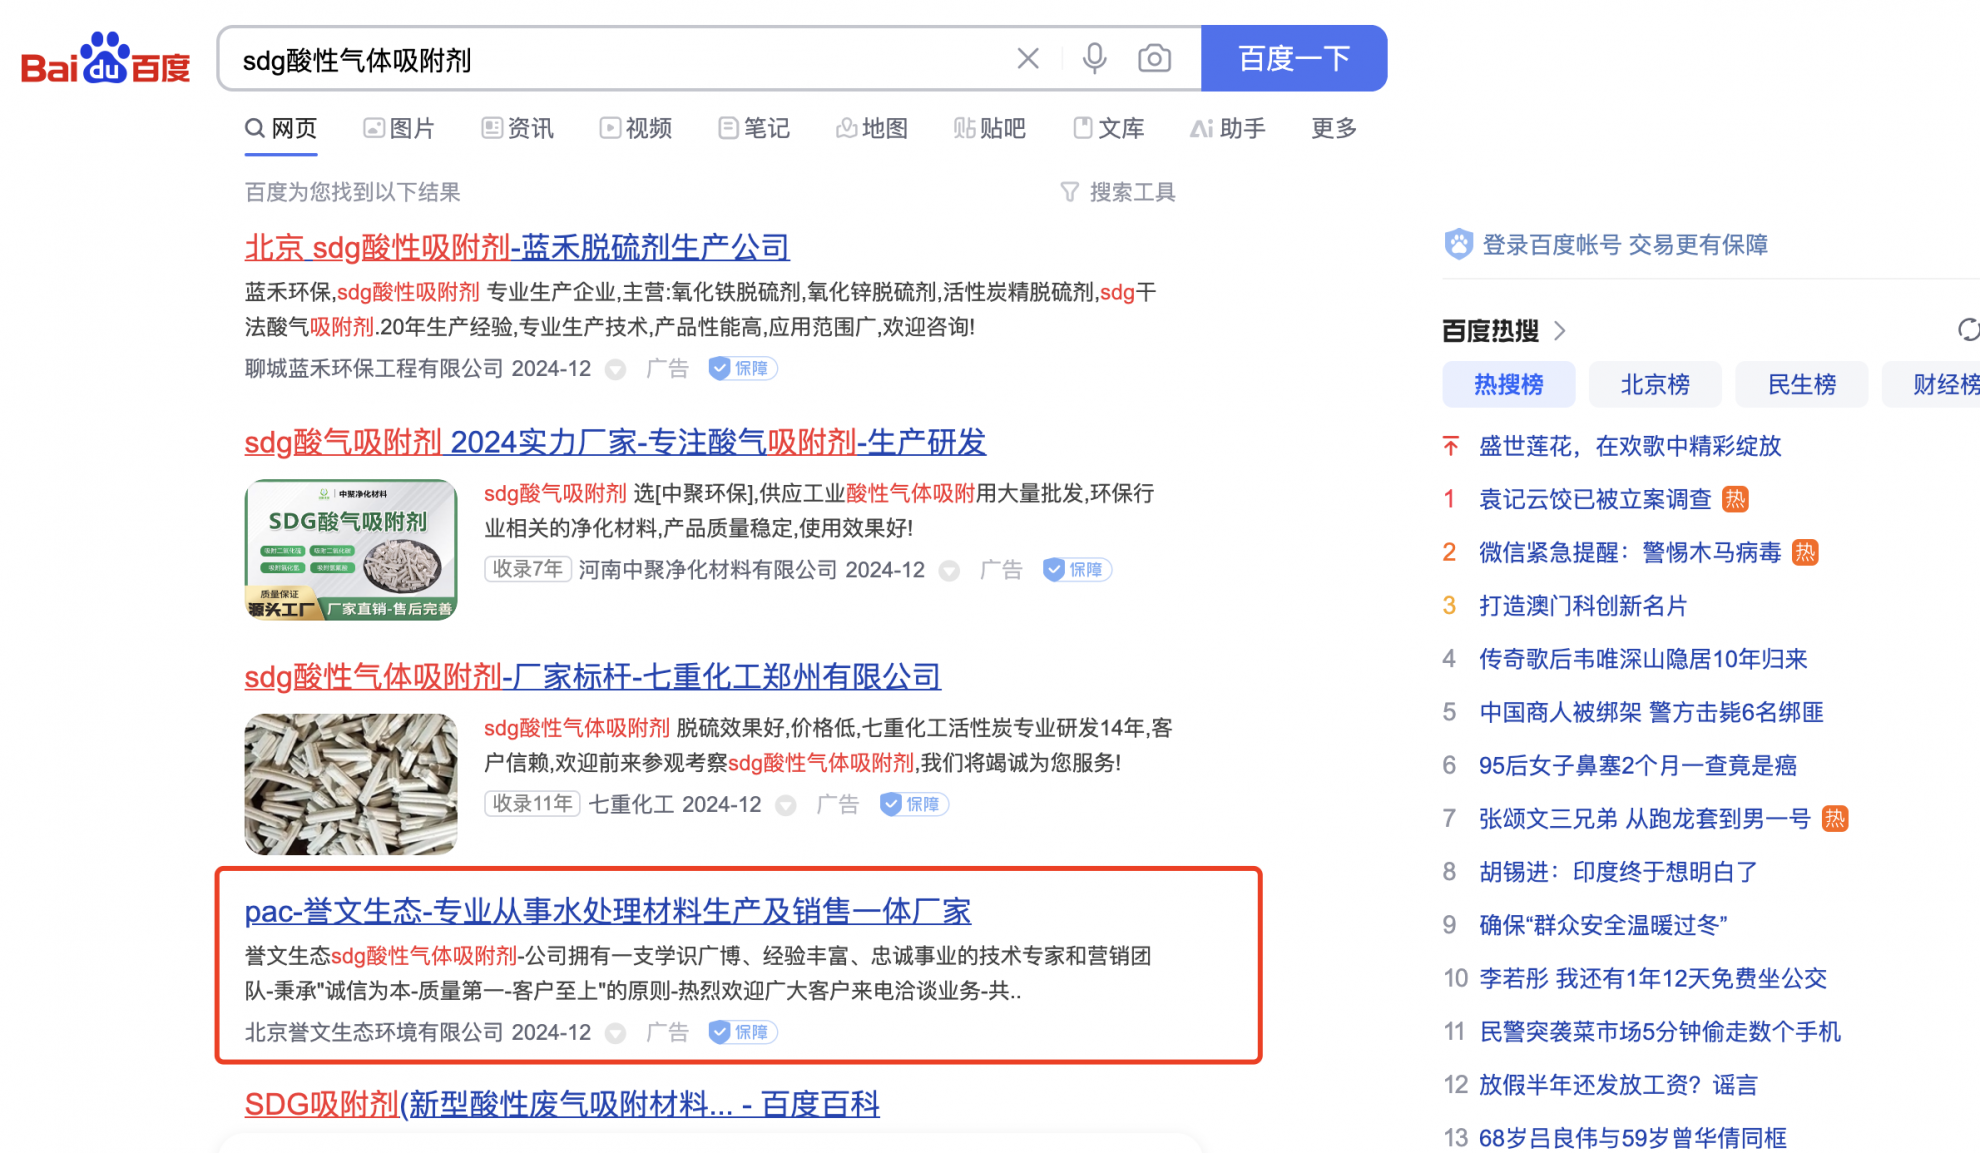Expand dropdown arrow next to 聊城蓝禾环保 2024-12

pos(616,369)
